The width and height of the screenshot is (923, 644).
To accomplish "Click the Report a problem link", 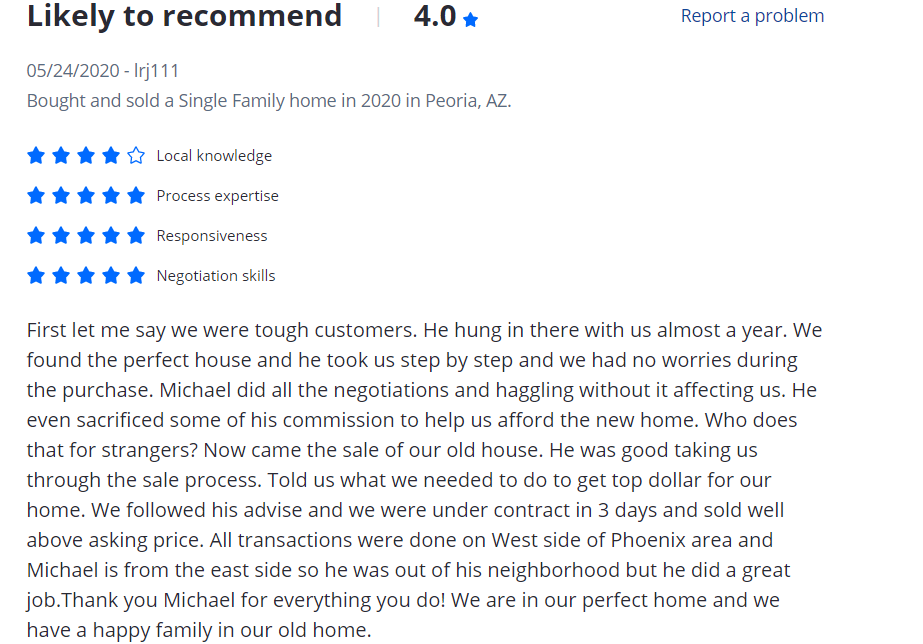I will tap(752, 16).
